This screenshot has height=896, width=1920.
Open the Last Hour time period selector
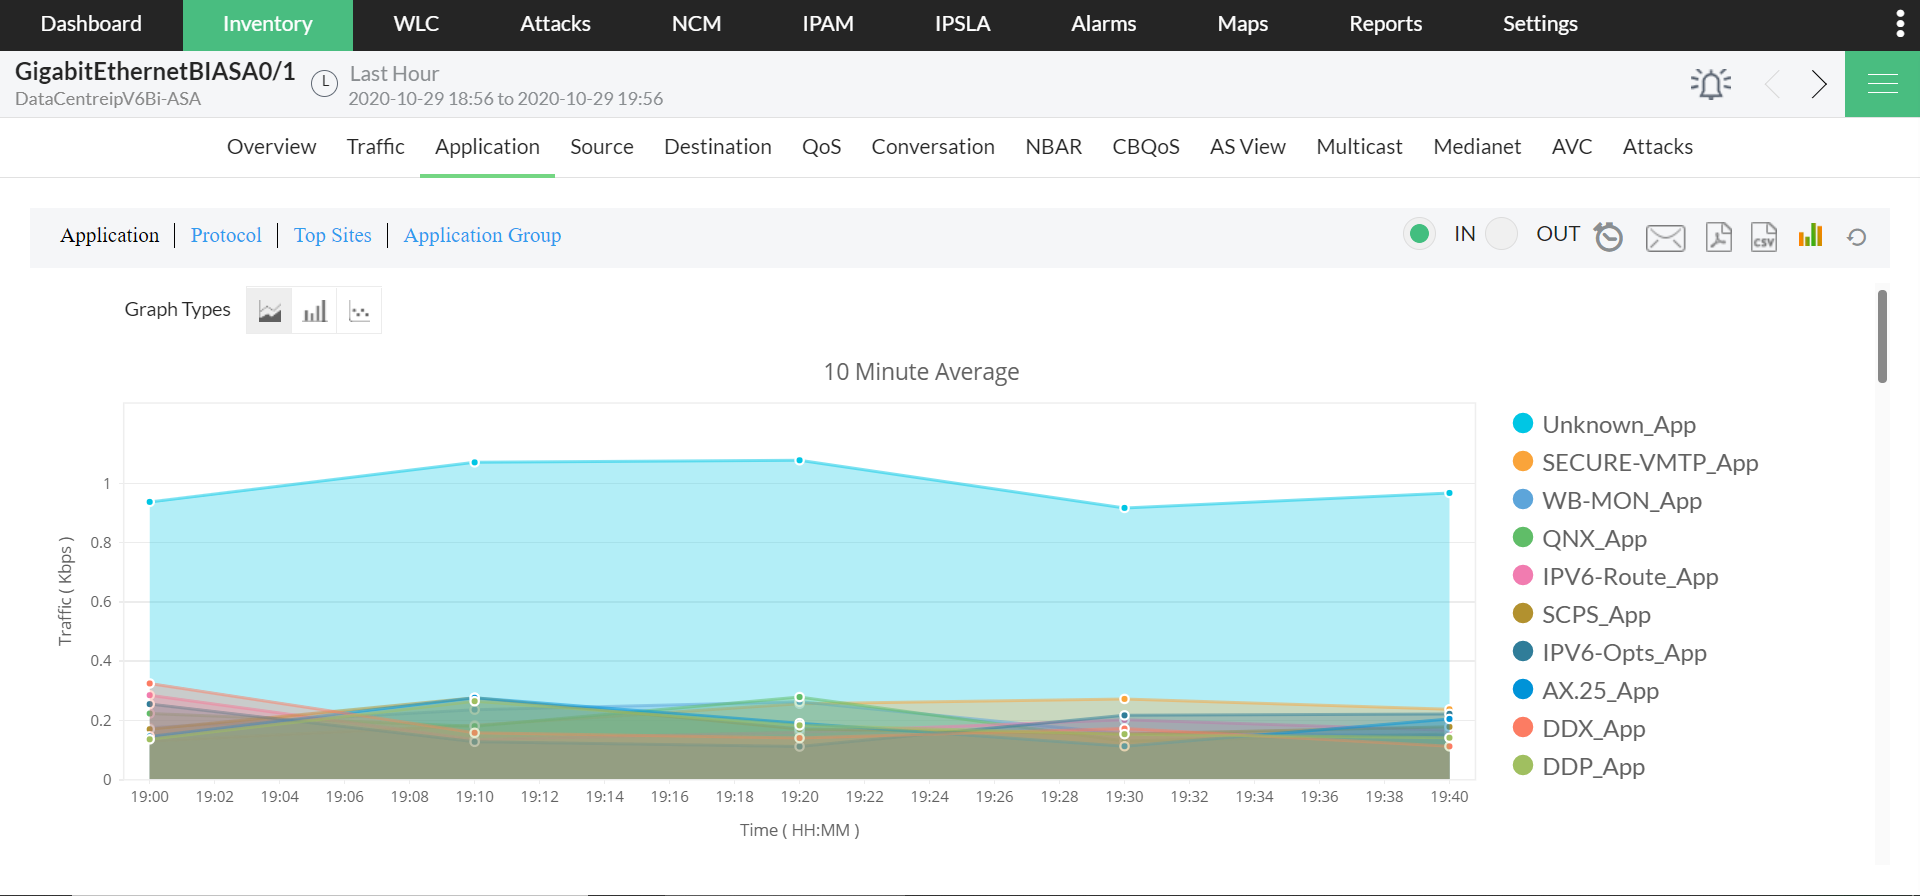point(394,74)
